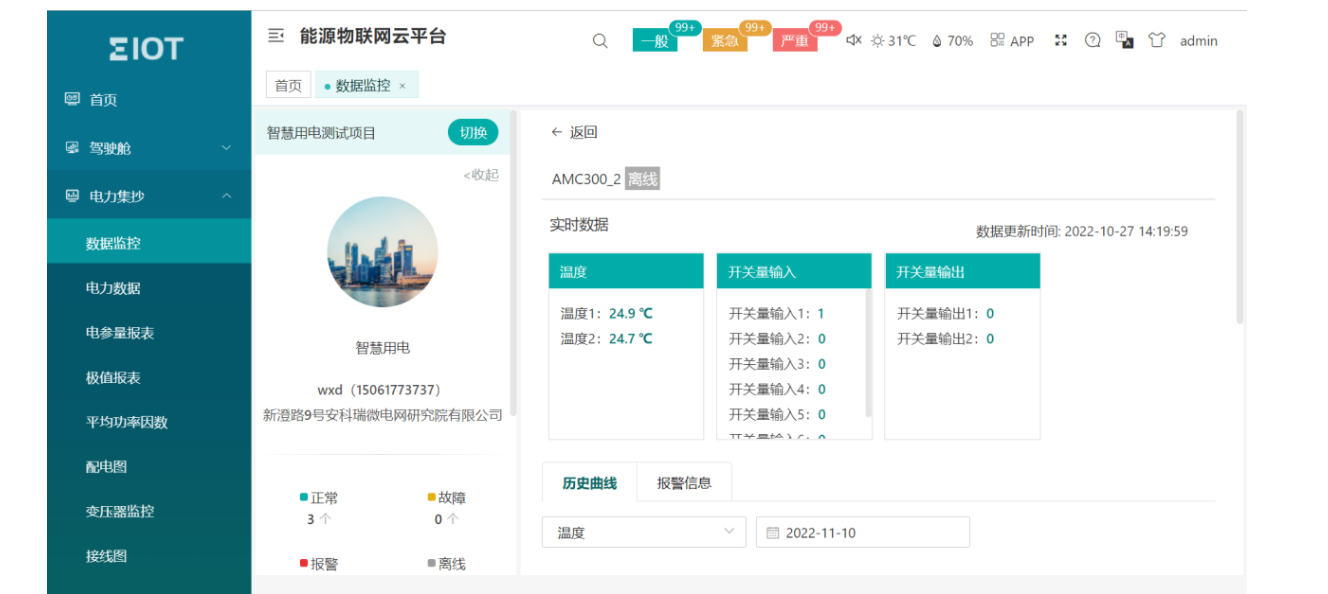Viewport: 1328px width, 594px height.
Task: Click the search magnifier icon
Action: 600,41
